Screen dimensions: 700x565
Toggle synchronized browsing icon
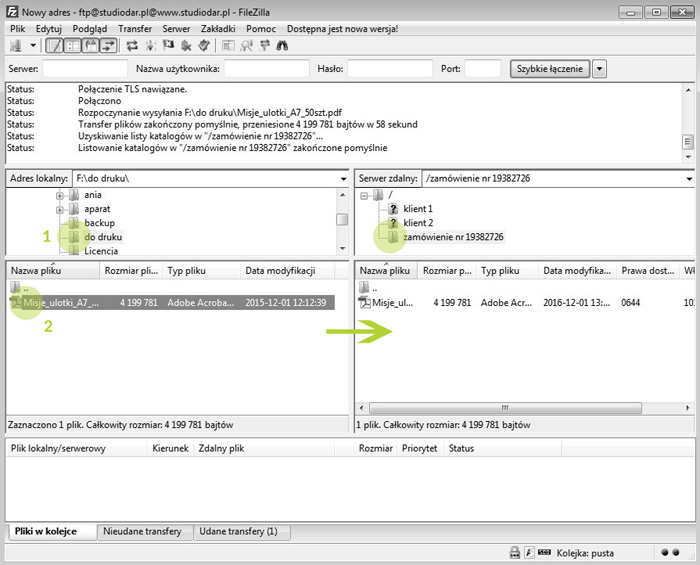[x=264, y=46]
